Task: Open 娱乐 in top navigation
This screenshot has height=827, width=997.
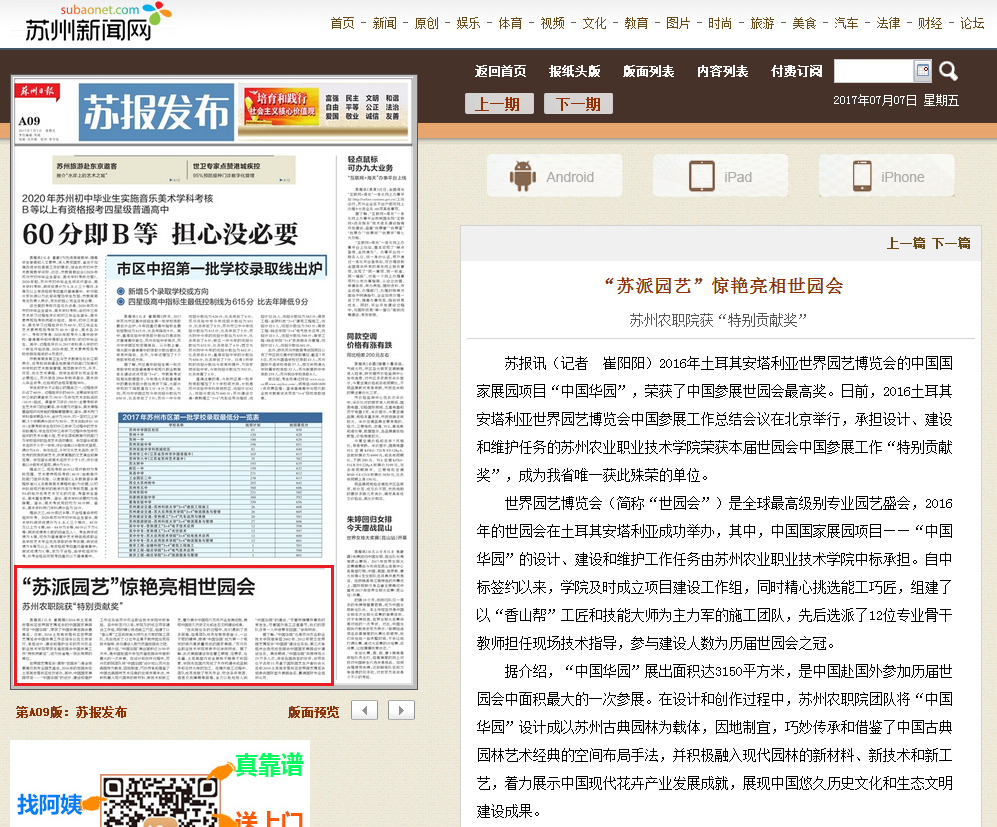Action: tap(469, 24)
